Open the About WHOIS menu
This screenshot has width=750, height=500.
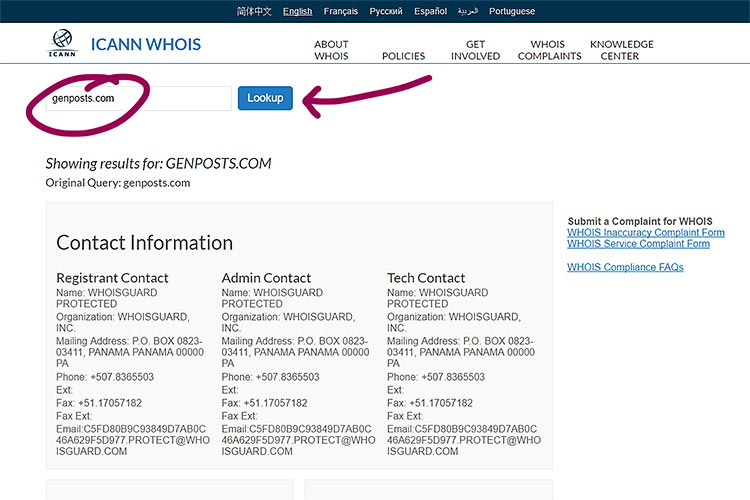[x=331, y=50]
